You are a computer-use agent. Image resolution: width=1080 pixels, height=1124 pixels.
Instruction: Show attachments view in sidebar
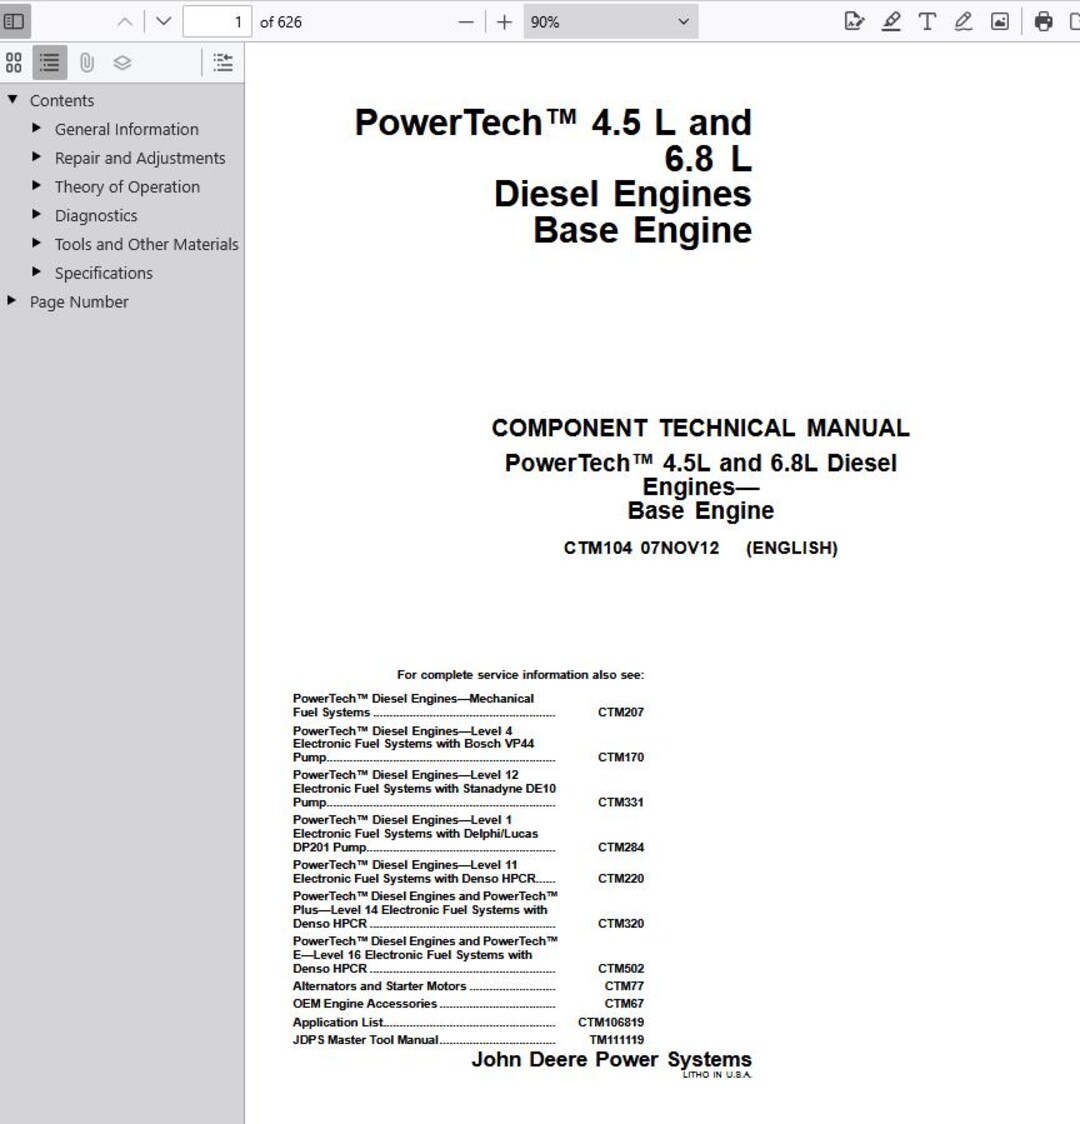87,62
